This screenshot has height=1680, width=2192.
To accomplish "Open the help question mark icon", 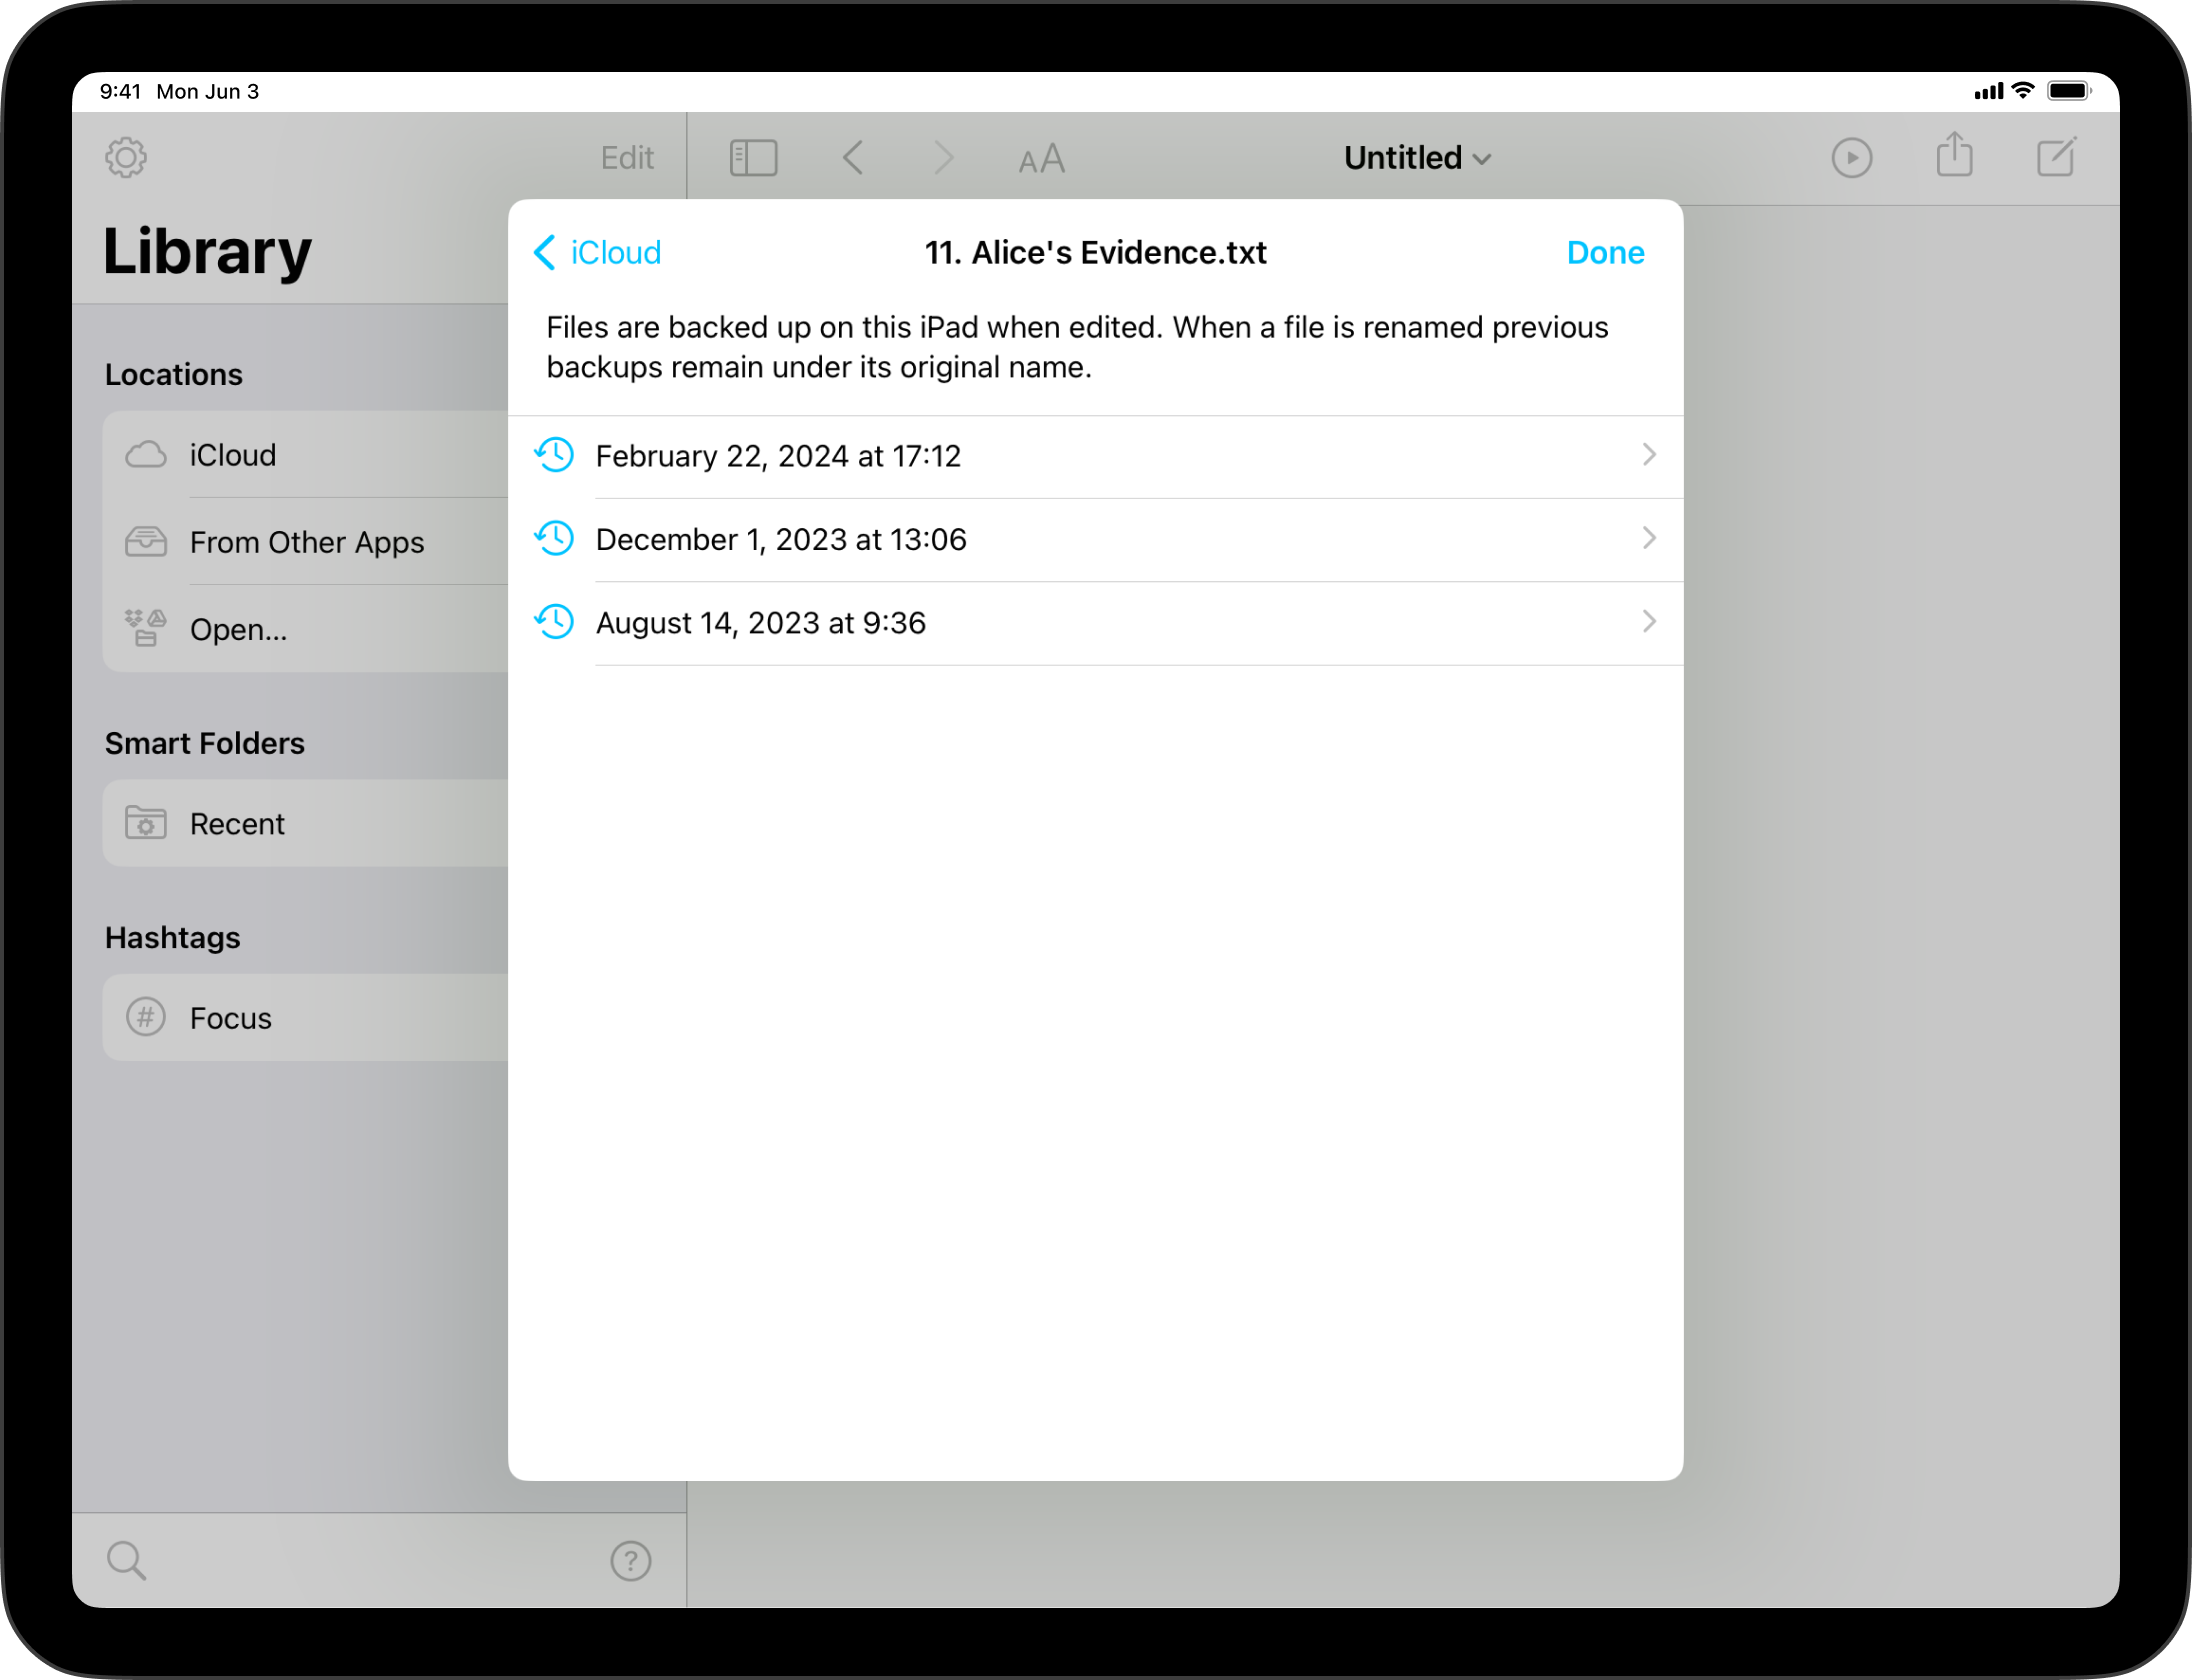I will pos(630,1560).
